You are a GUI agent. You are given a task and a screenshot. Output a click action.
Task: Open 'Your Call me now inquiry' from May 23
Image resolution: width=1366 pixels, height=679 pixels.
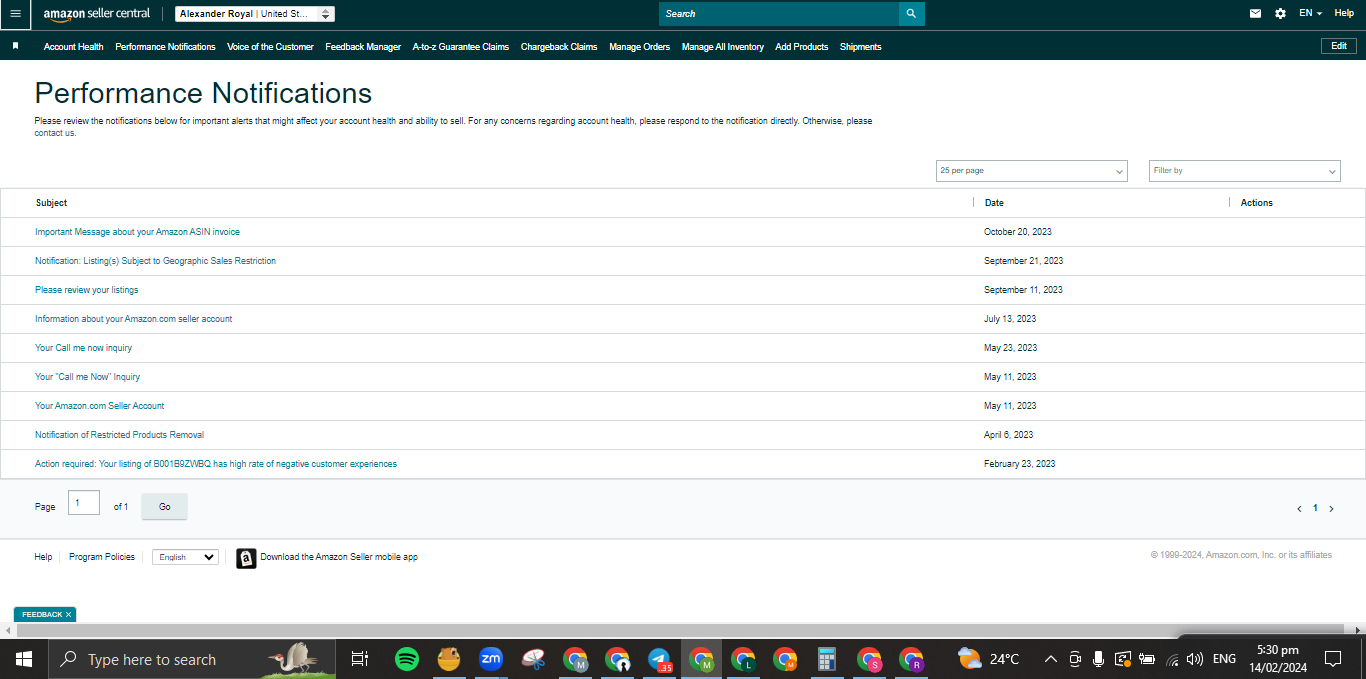coord(83,348)
